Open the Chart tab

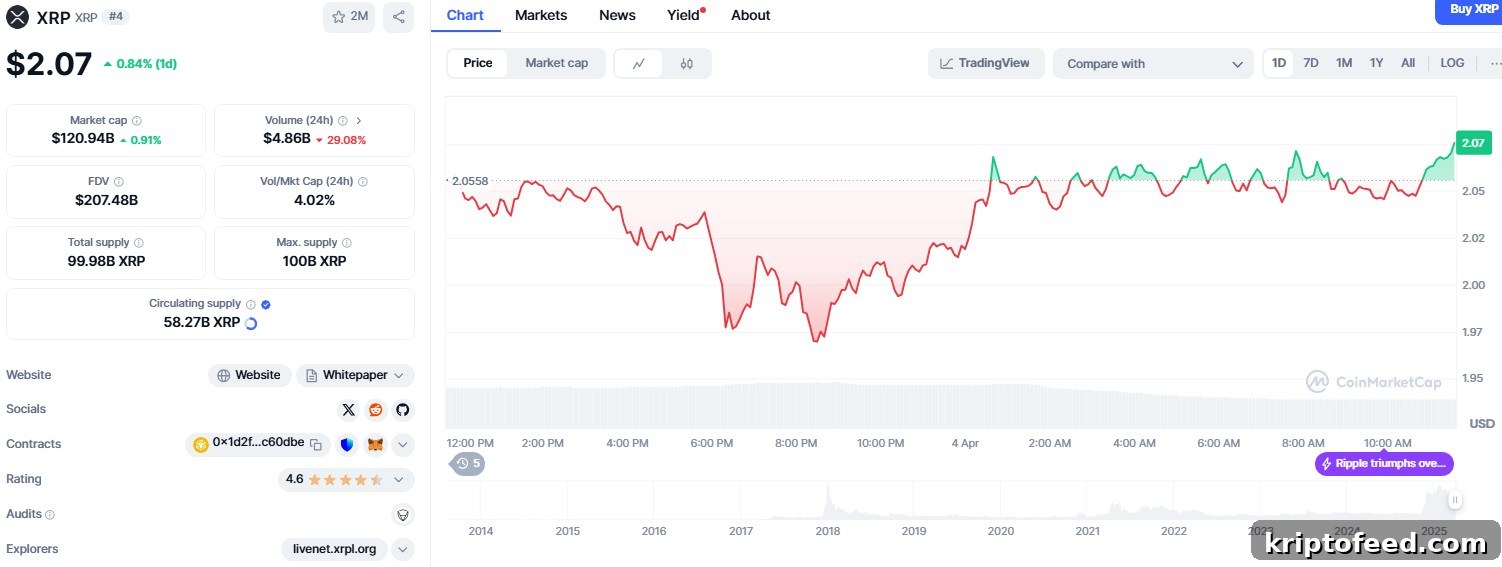click(x=465, y=15)
